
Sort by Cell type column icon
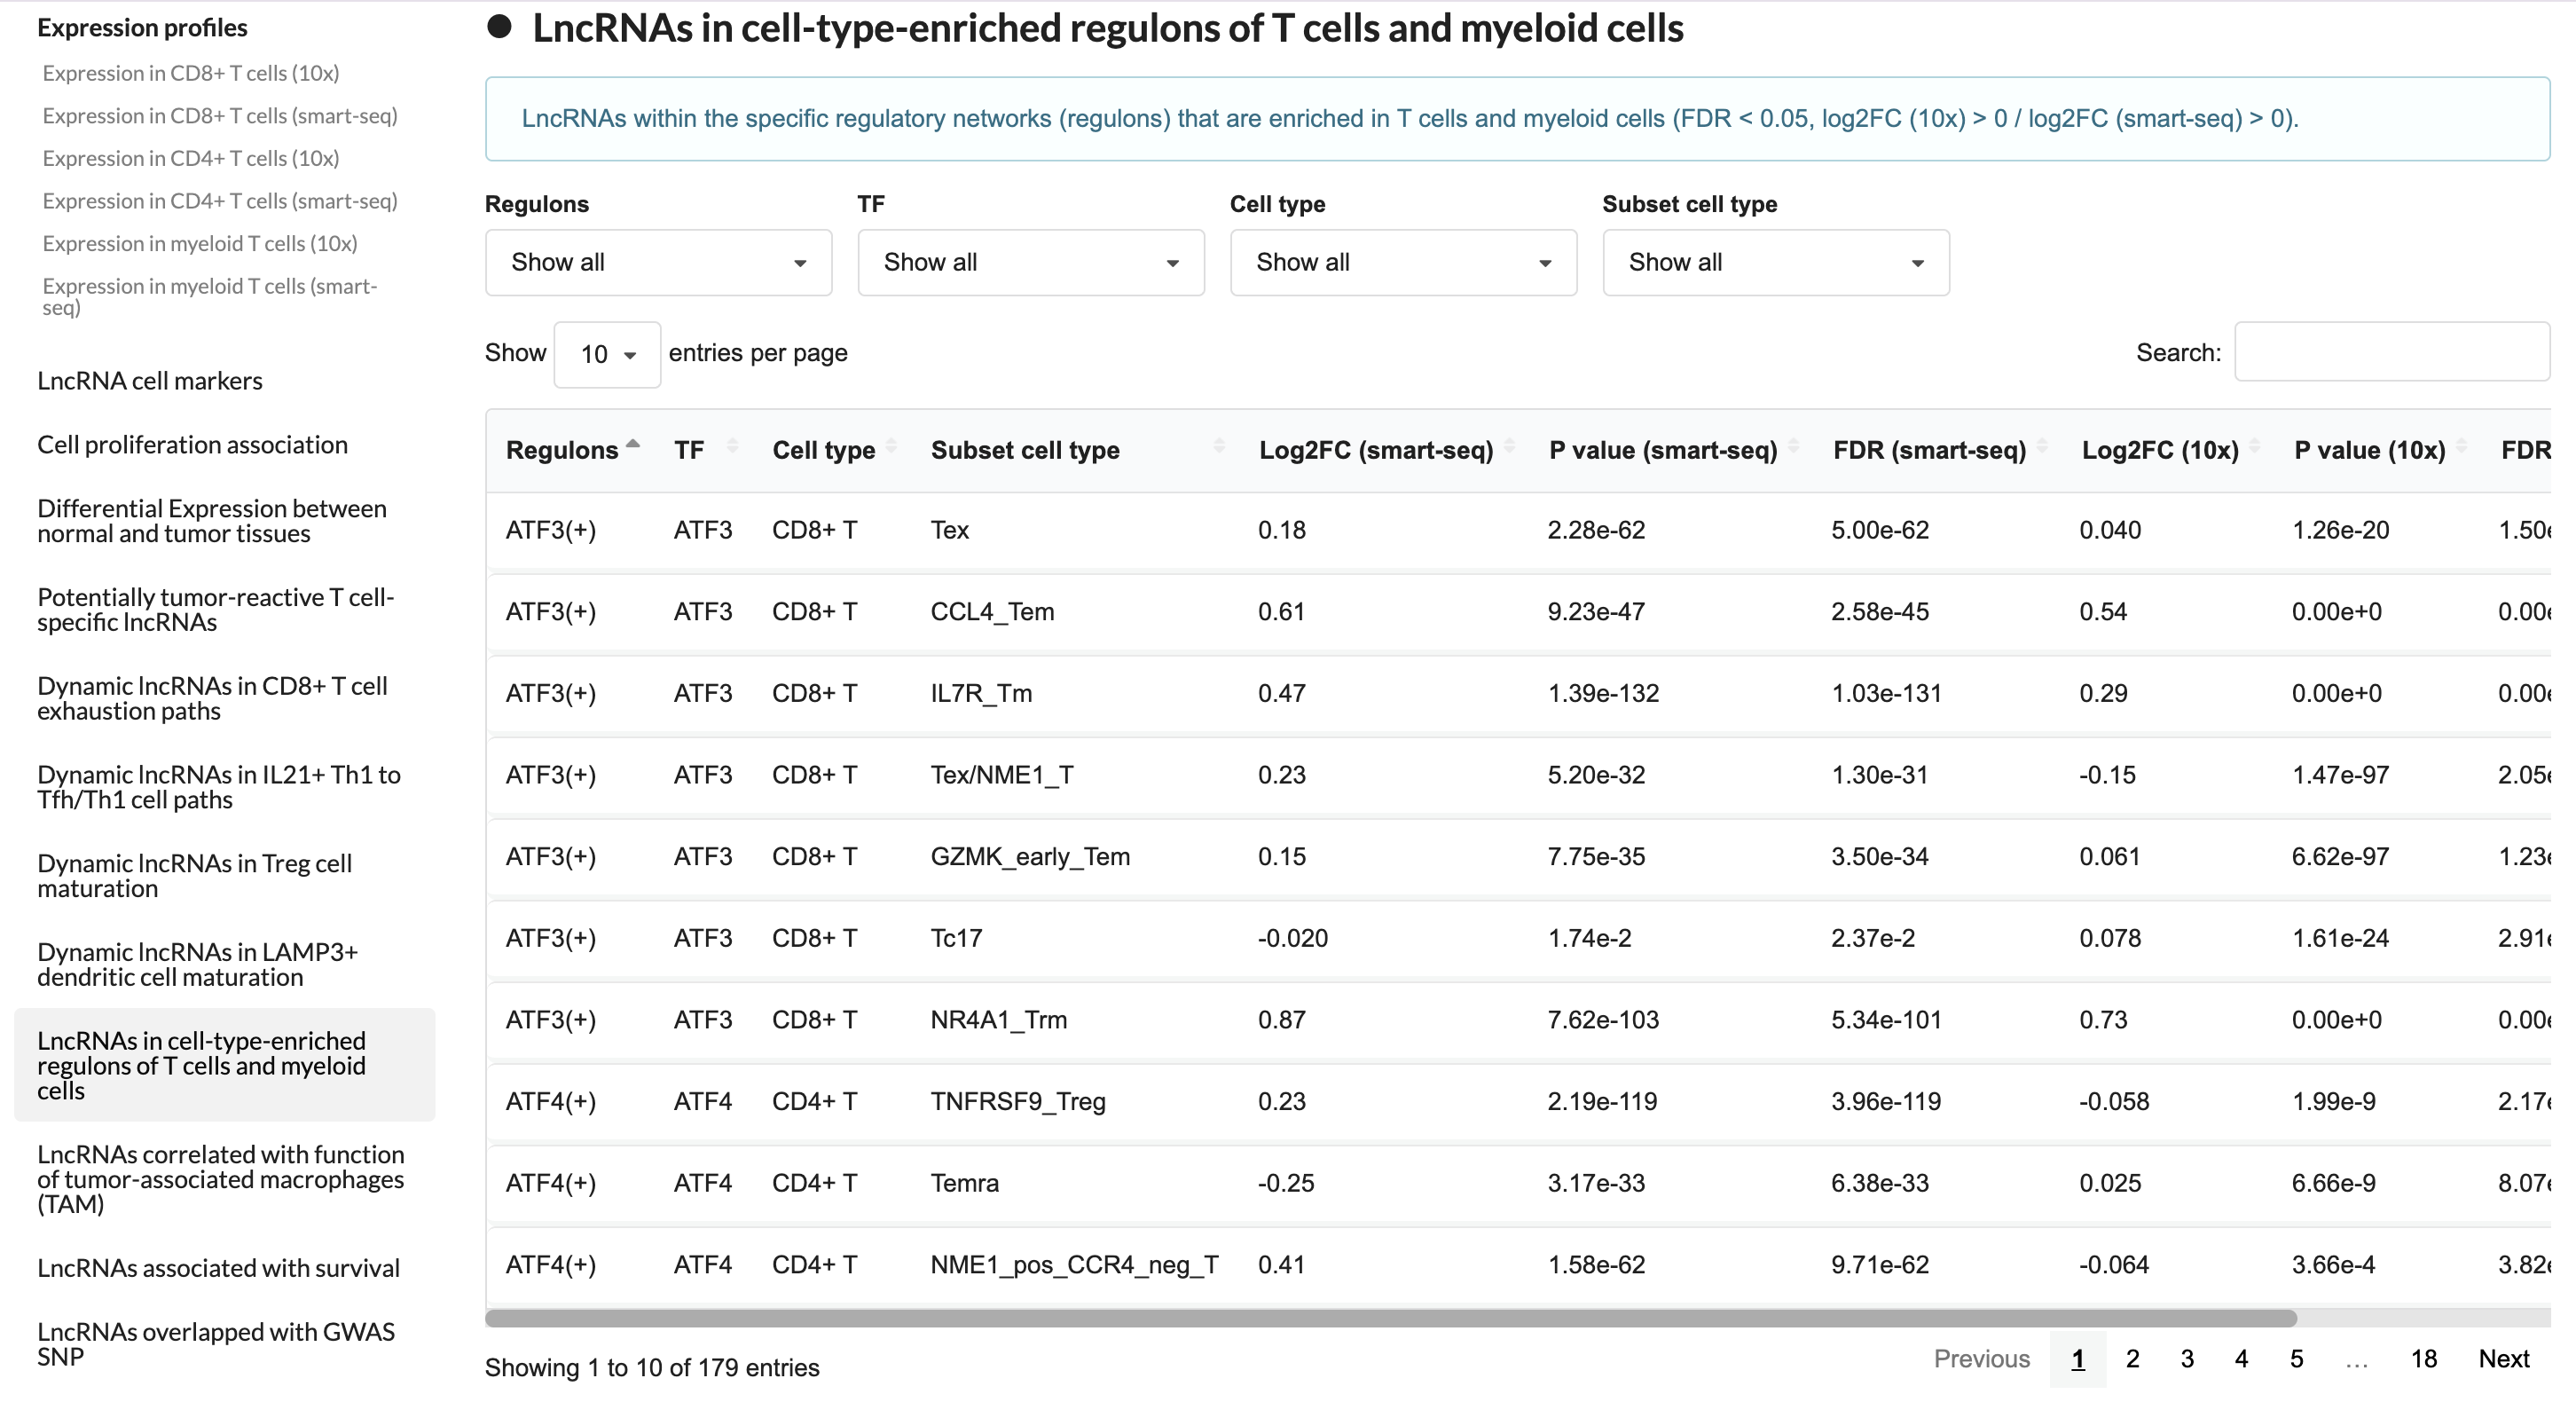[x=891, y=447]
